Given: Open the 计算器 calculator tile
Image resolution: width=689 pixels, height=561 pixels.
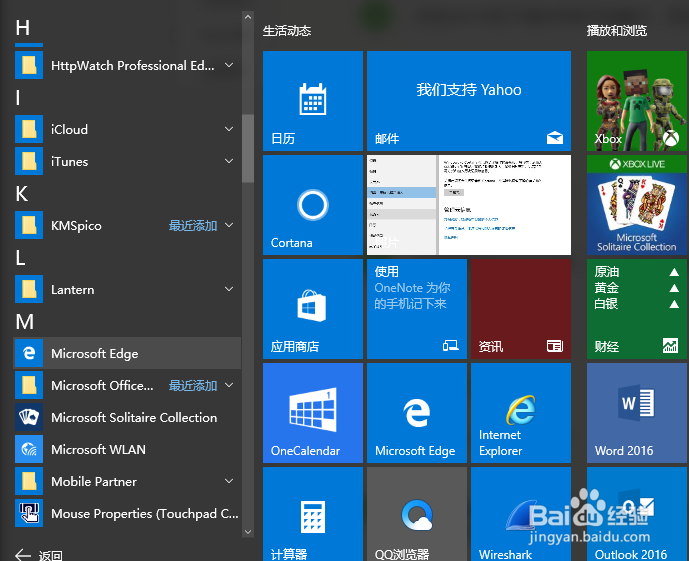Looking at the screenshot, I should pyautogui.click(x=313, y=514).
